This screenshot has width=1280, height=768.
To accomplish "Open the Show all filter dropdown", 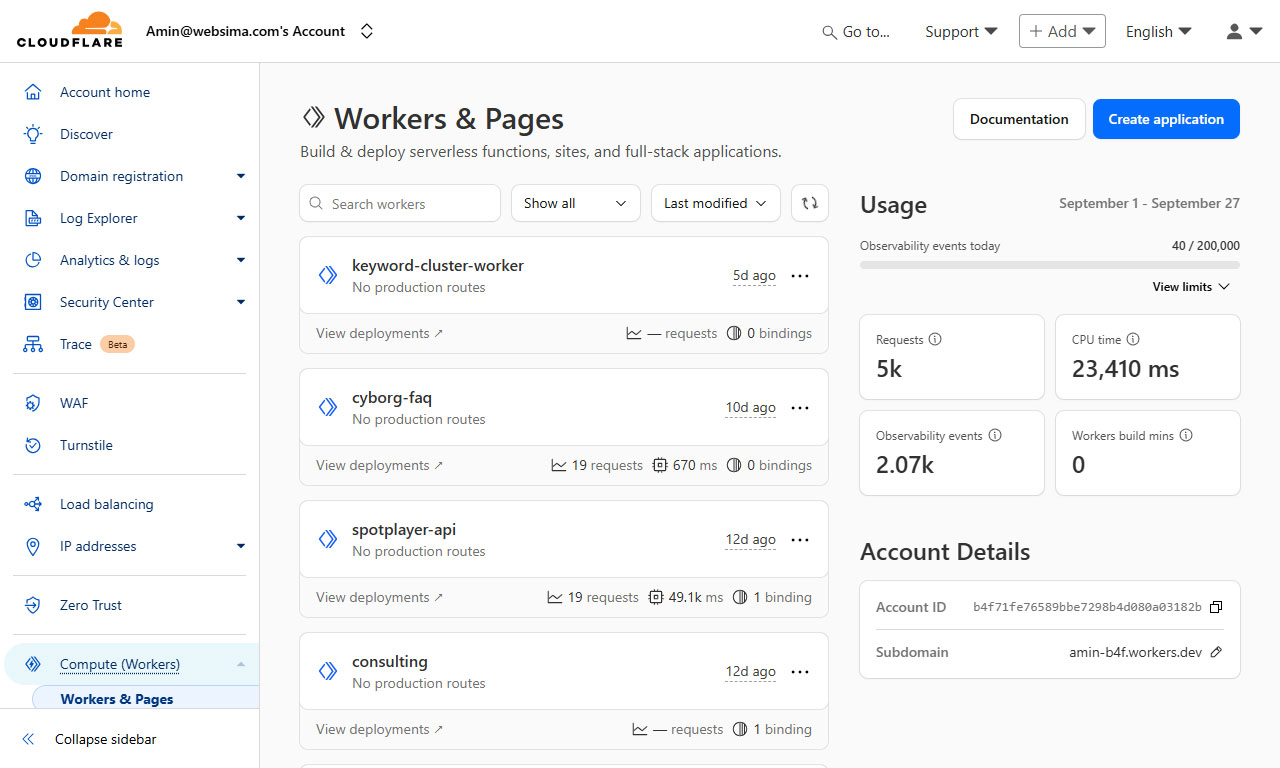I will click(575, 203).
